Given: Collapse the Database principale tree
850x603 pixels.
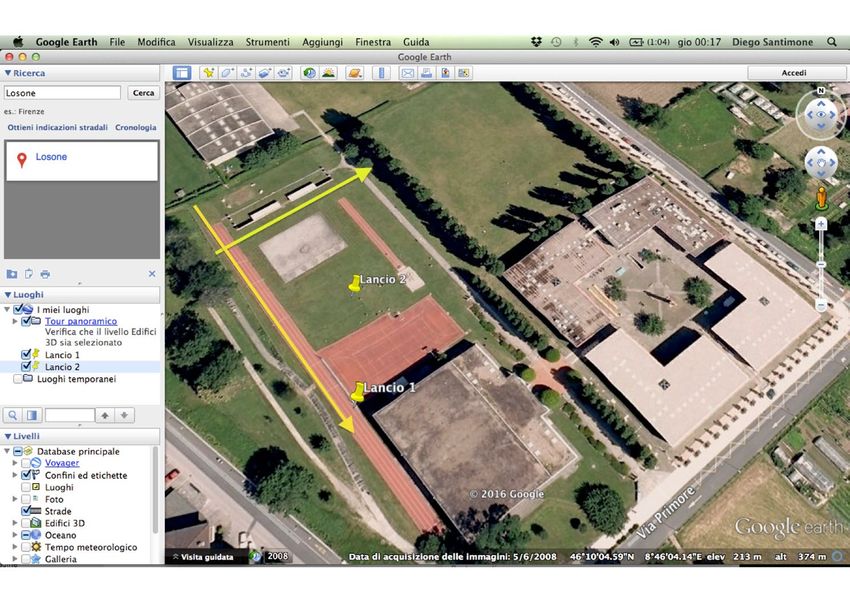Looking at the screenshot, I should [6, 451].
